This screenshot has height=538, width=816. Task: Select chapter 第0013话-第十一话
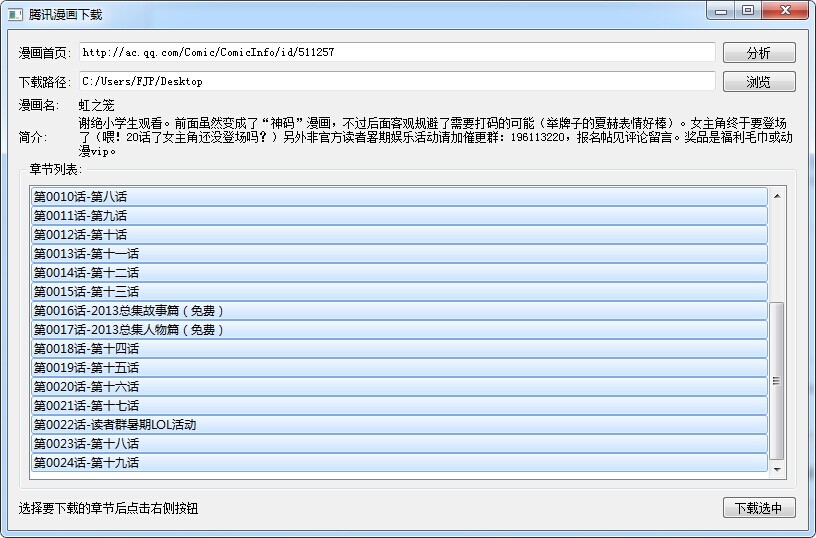tap(399, 253)
